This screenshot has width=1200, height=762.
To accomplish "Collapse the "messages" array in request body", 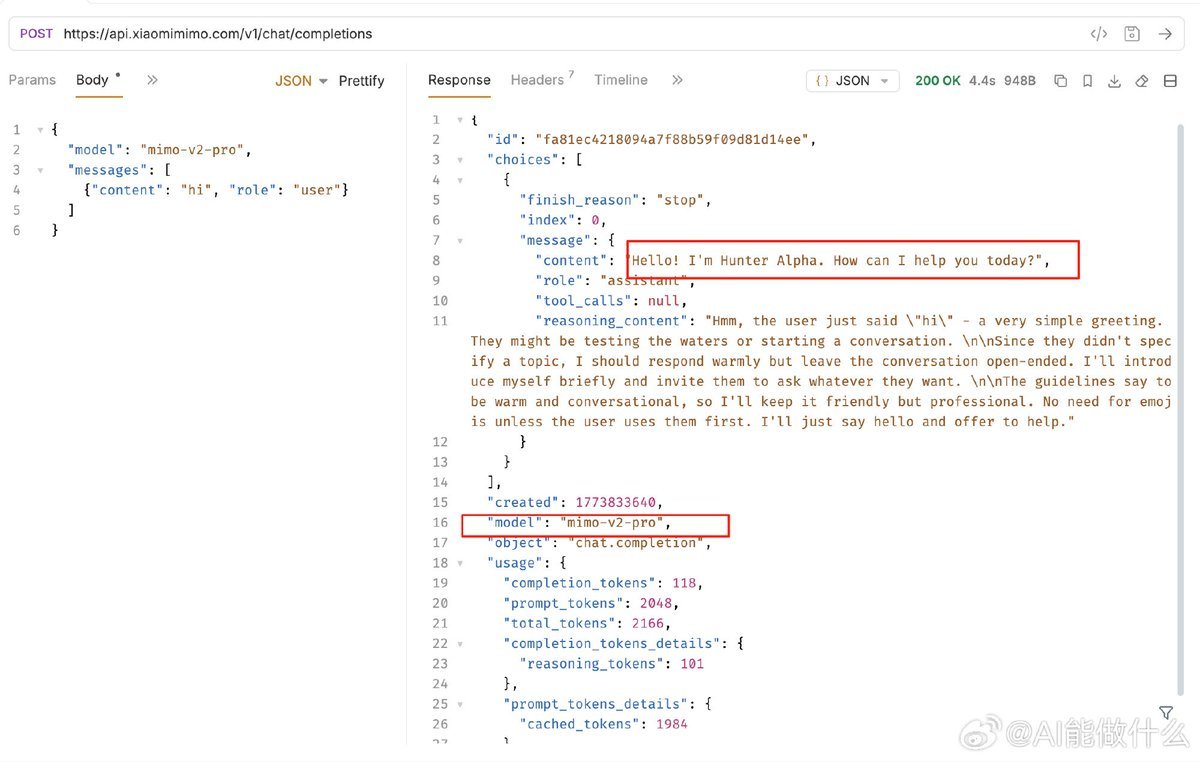I will point(40,170).
